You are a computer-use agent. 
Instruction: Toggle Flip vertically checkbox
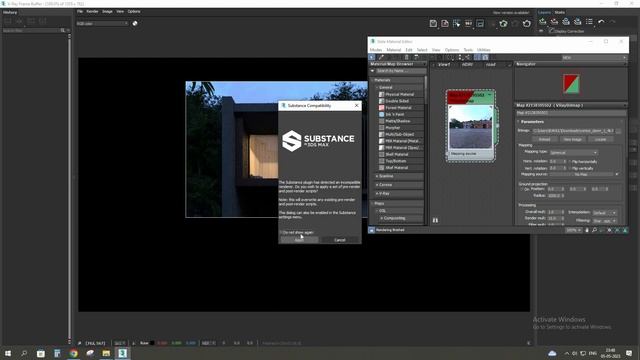pos(570,168)
